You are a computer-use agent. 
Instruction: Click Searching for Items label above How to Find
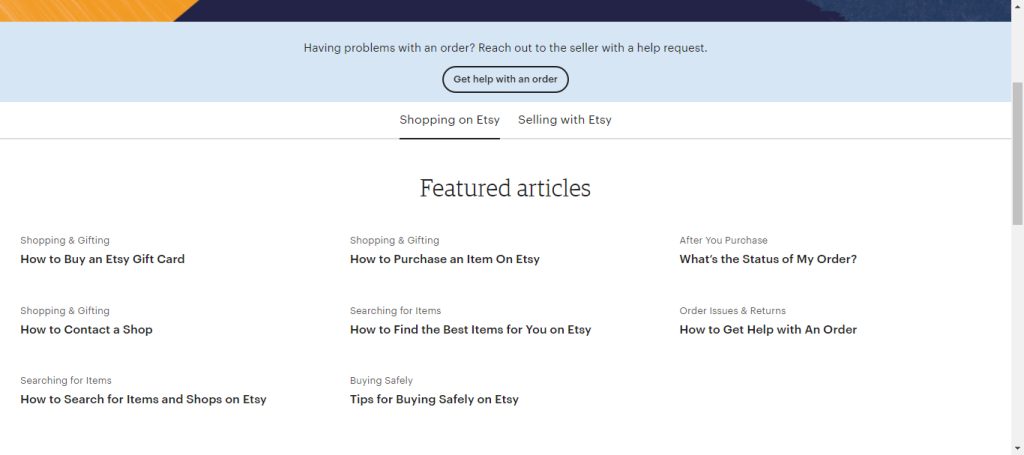pyautogui.click(x=395, y=311)
